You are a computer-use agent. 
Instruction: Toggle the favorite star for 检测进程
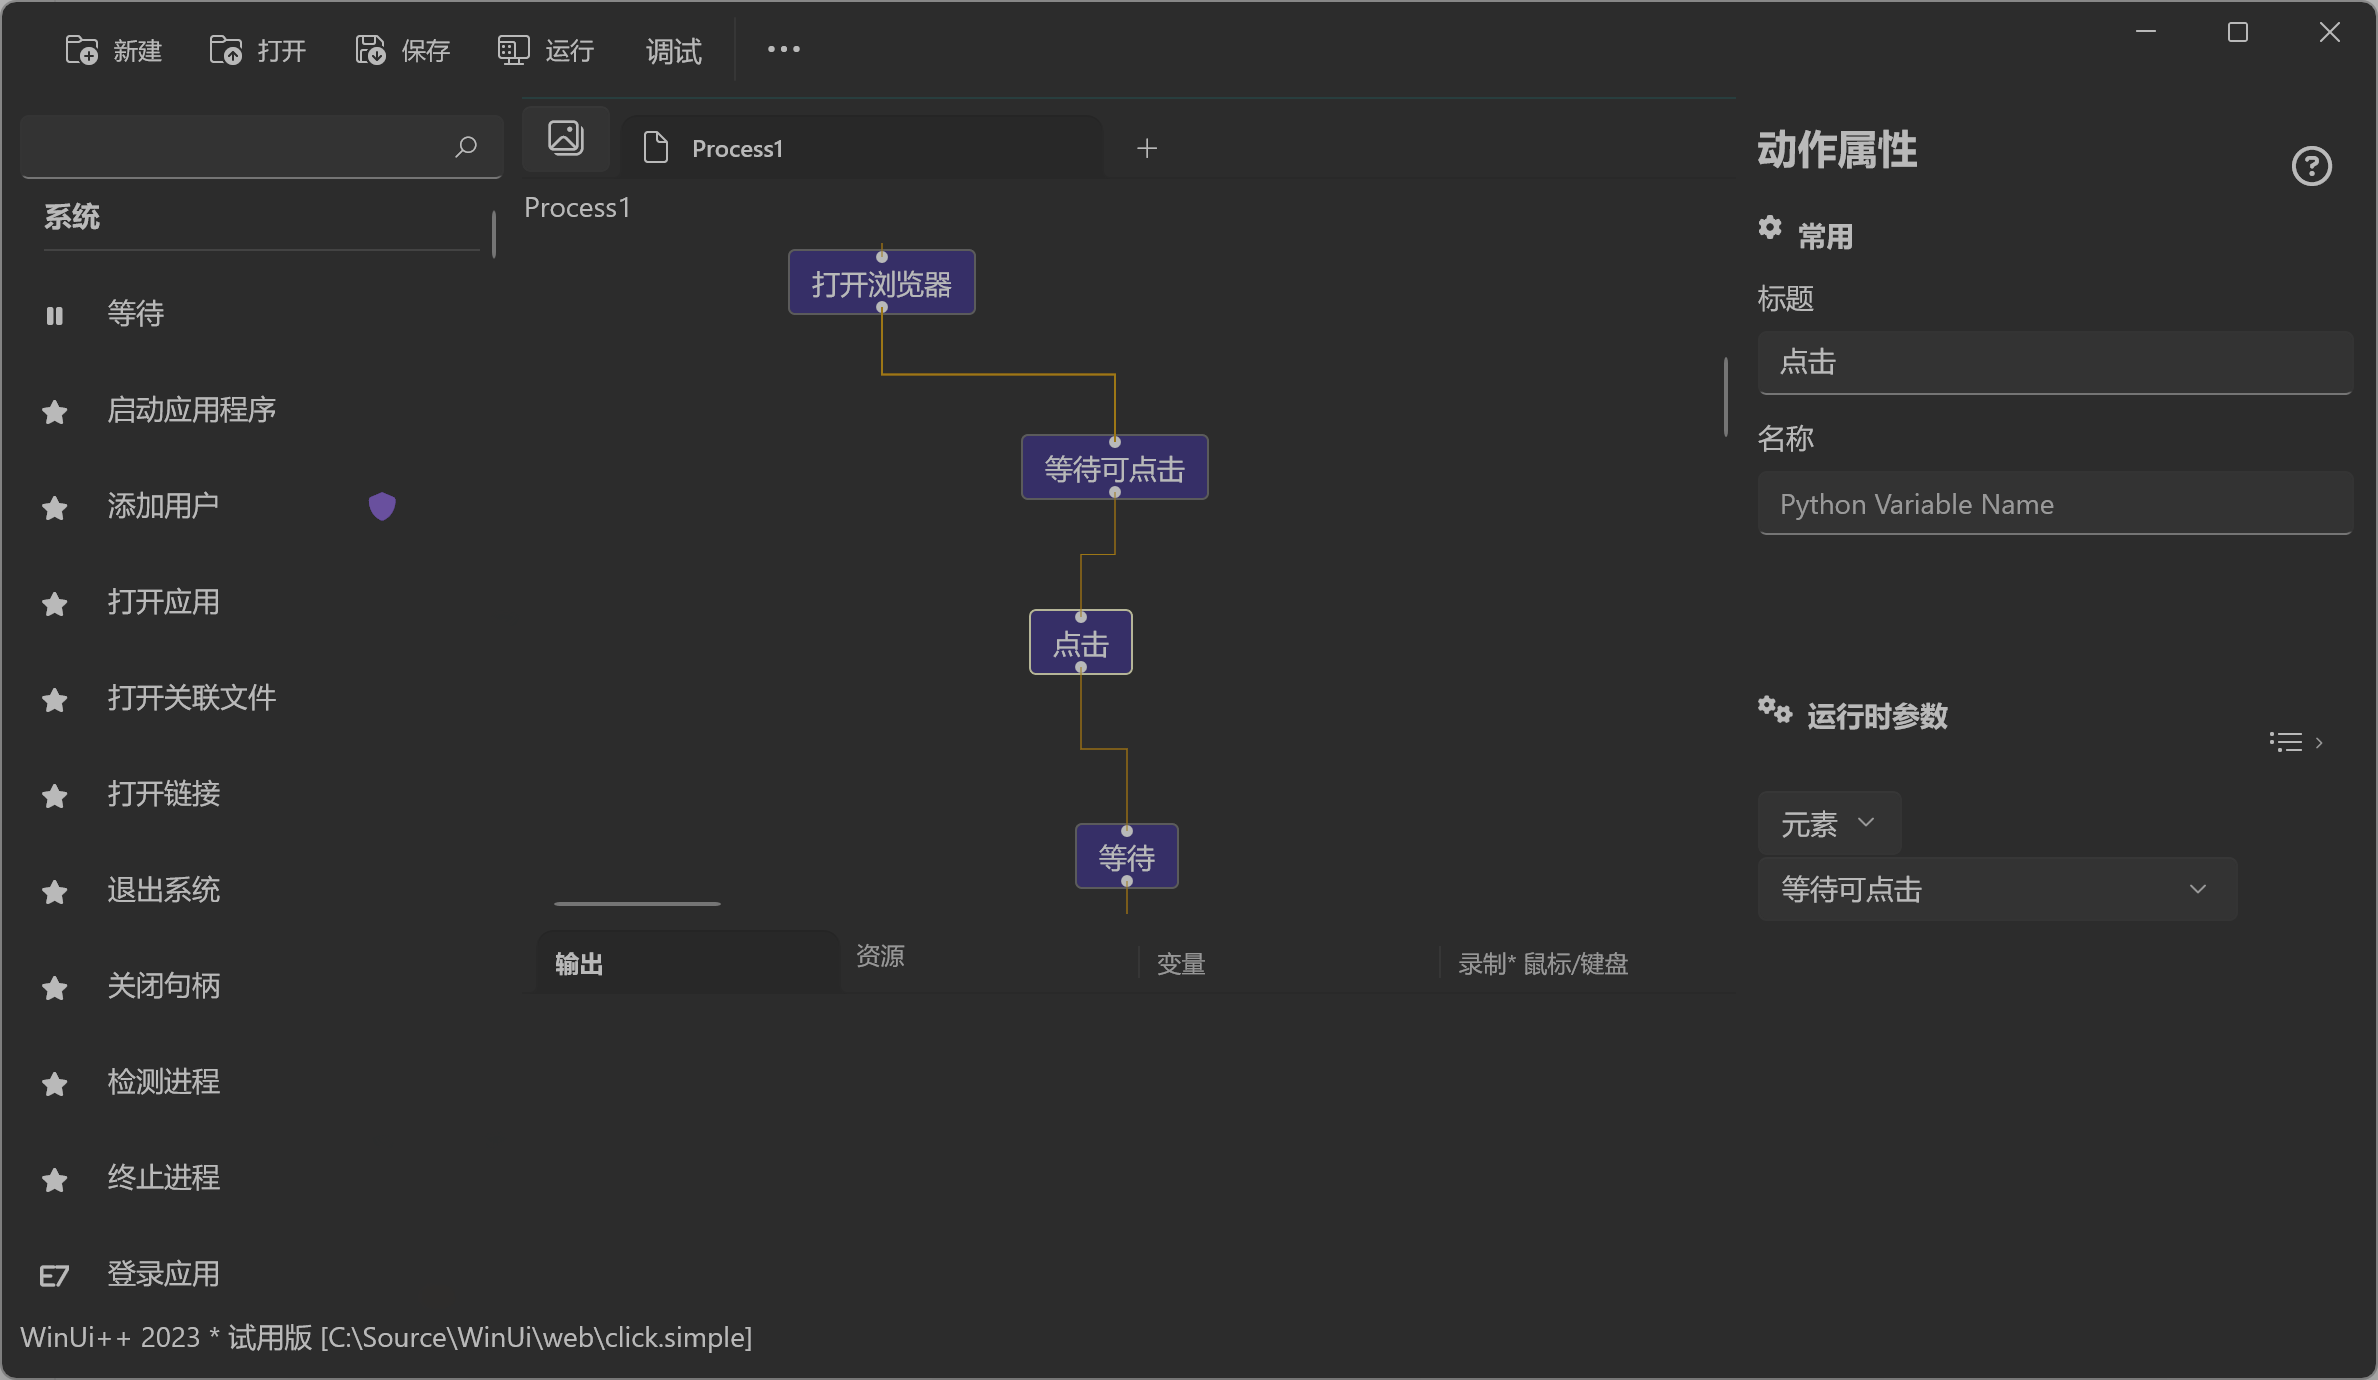coord(54,1084)
